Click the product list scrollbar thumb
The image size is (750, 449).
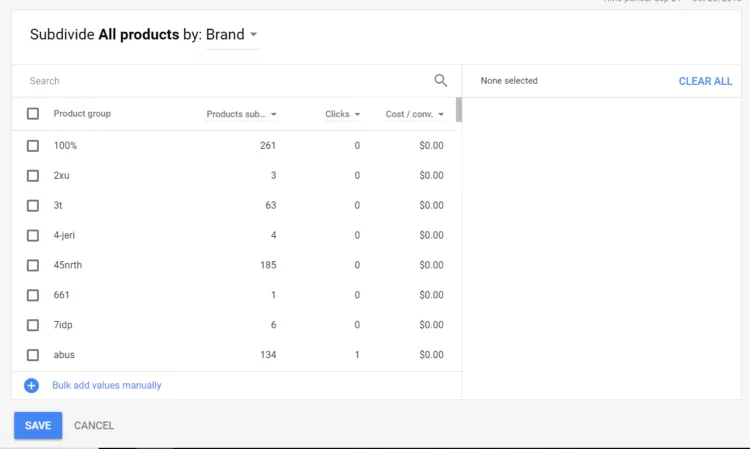[x=459, y=110]
